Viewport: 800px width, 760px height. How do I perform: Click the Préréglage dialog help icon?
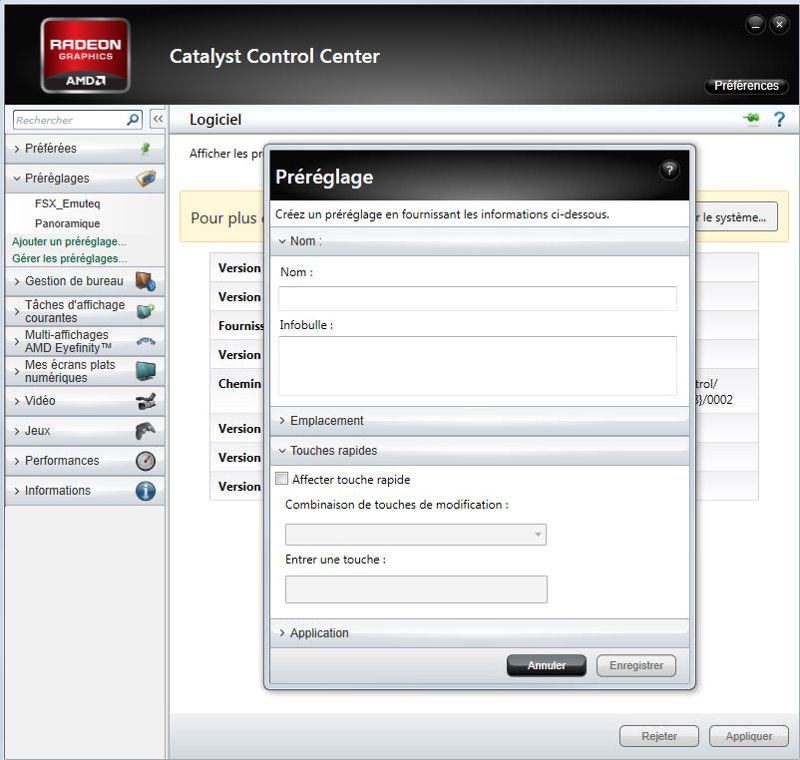point(669,169)
